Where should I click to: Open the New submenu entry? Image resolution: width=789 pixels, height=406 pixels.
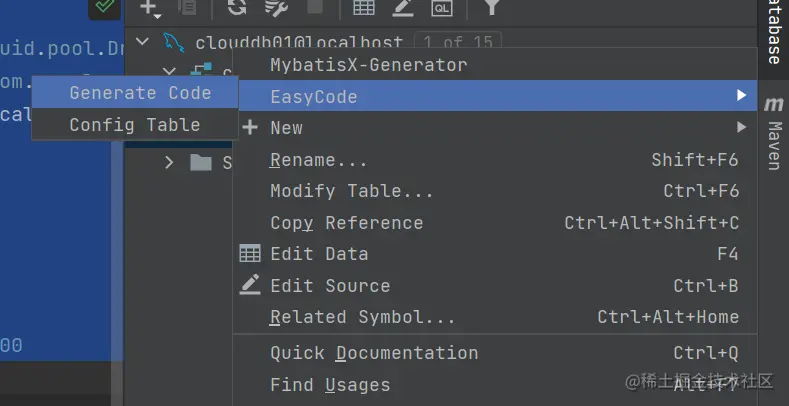click(x=496, y=127)
